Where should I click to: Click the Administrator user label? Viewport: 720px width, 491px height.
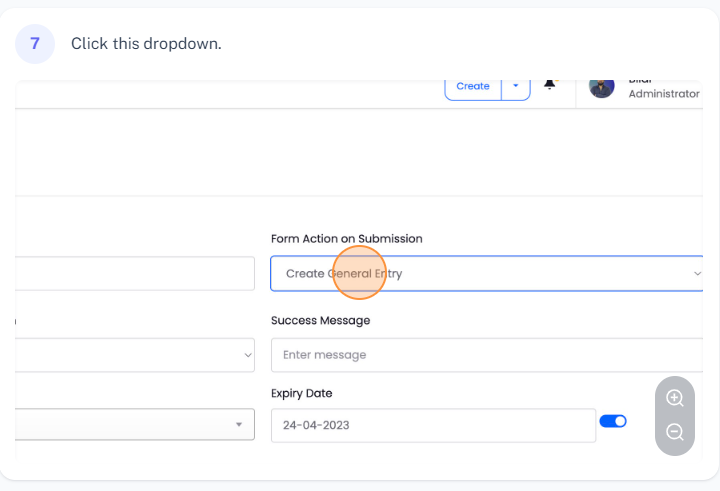[x=663, y=94]
